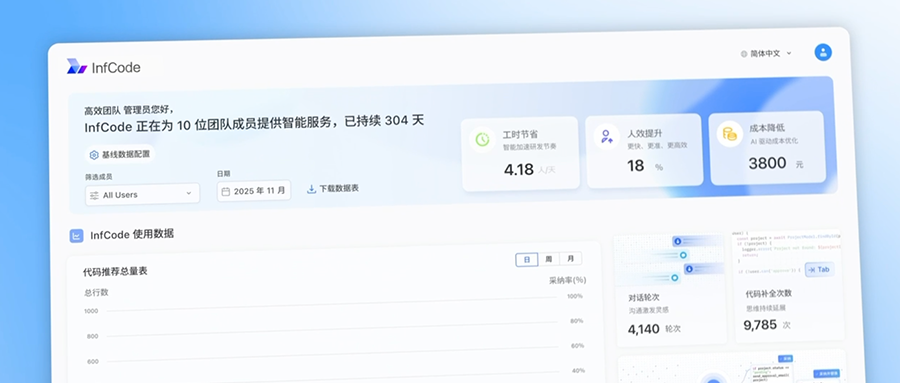This screenshot has height=383, width=900.
Task: Open the 简体中文 language dropdown
Action: pos(766,53)
